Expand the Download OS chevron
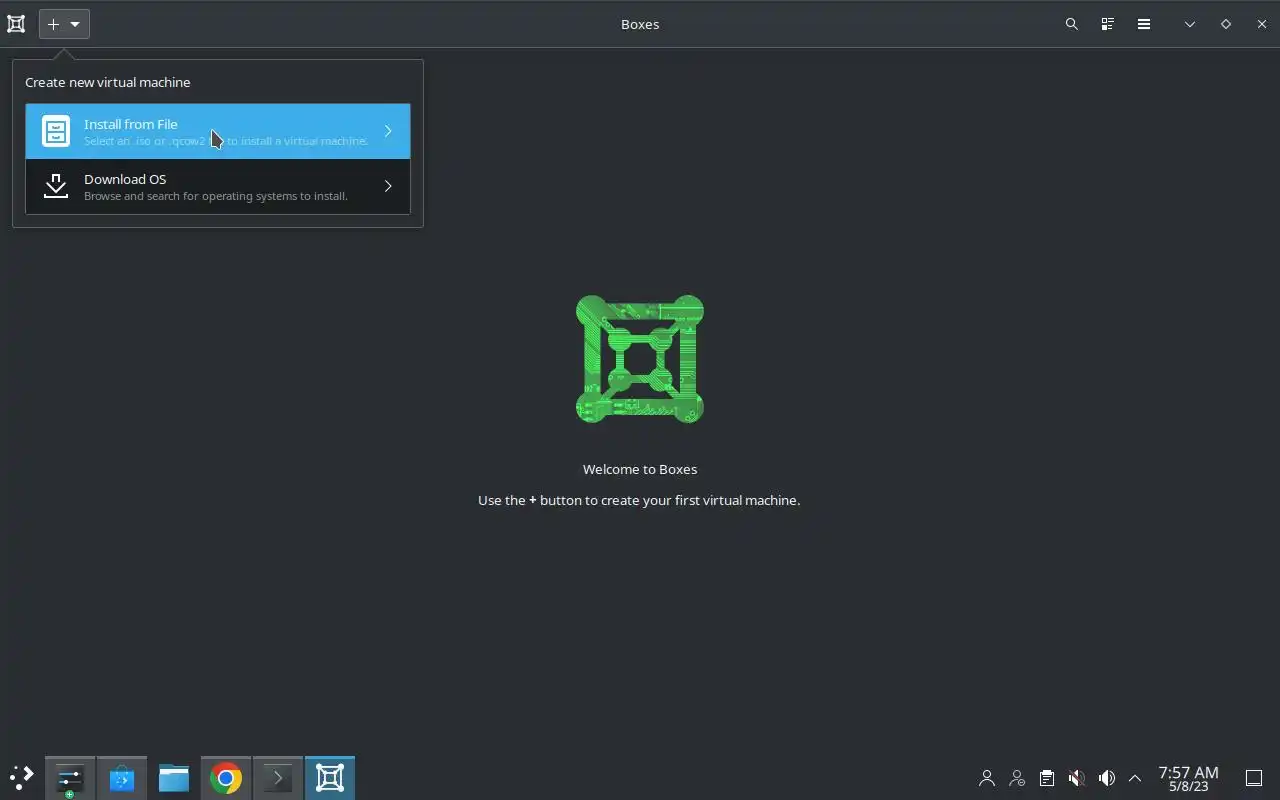1280x800 pixels. click(388, 186)
